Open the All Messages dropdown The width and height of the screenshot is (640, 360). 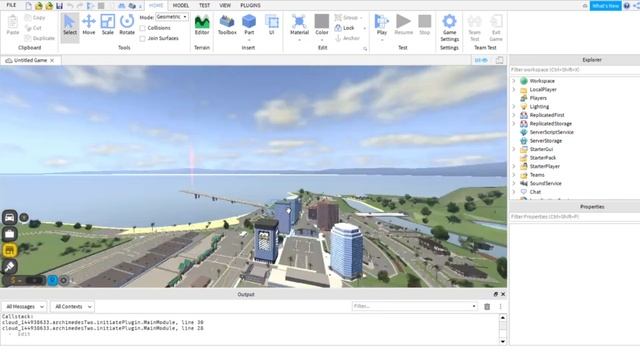click(24, 307)
